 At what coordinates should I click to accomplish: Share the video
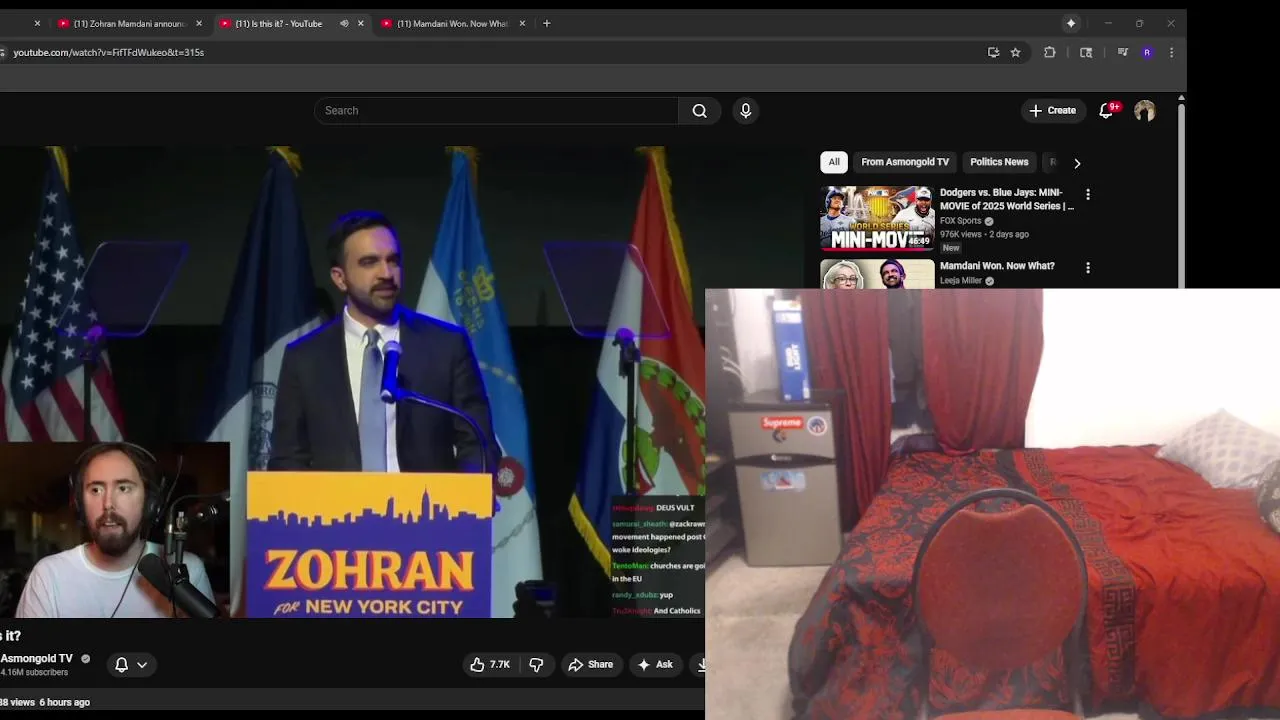click(590, 664)
